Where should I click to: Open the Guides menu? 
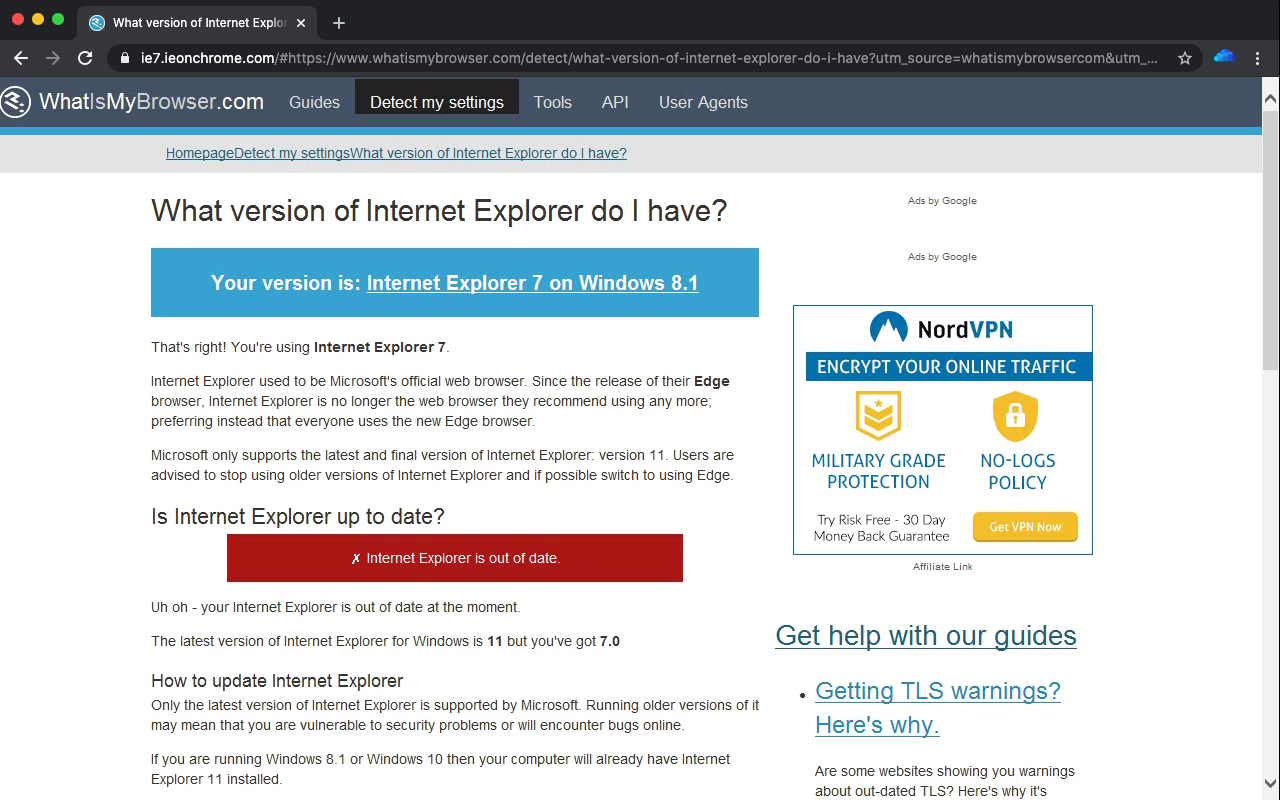click(314, 102)
